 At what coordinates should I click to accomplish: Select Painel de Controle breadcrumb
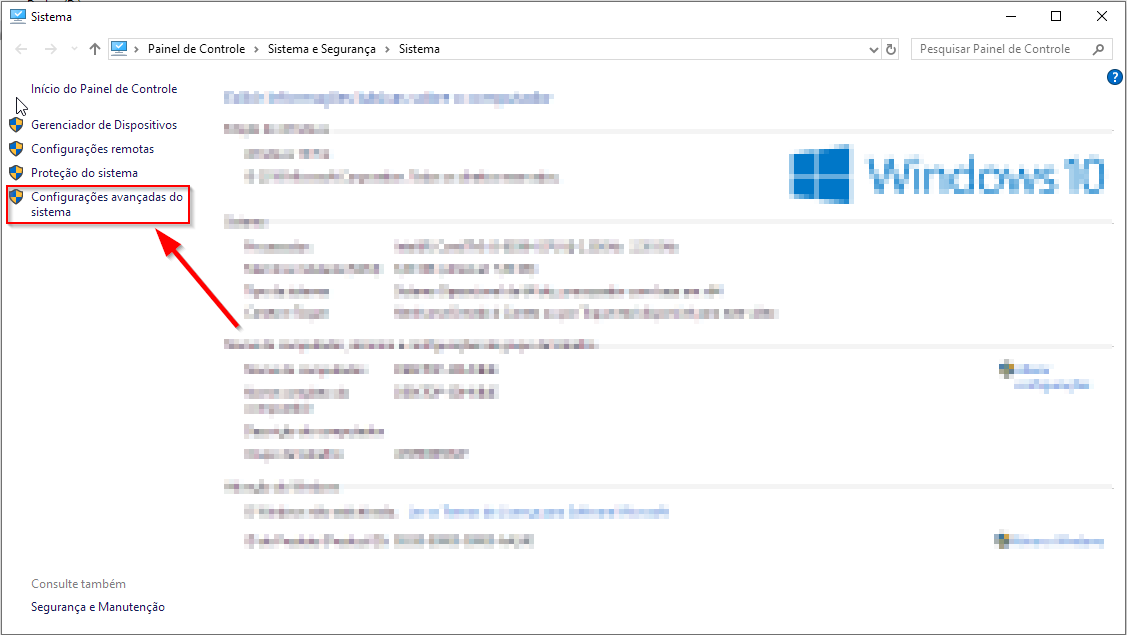[x=196, y=49]
